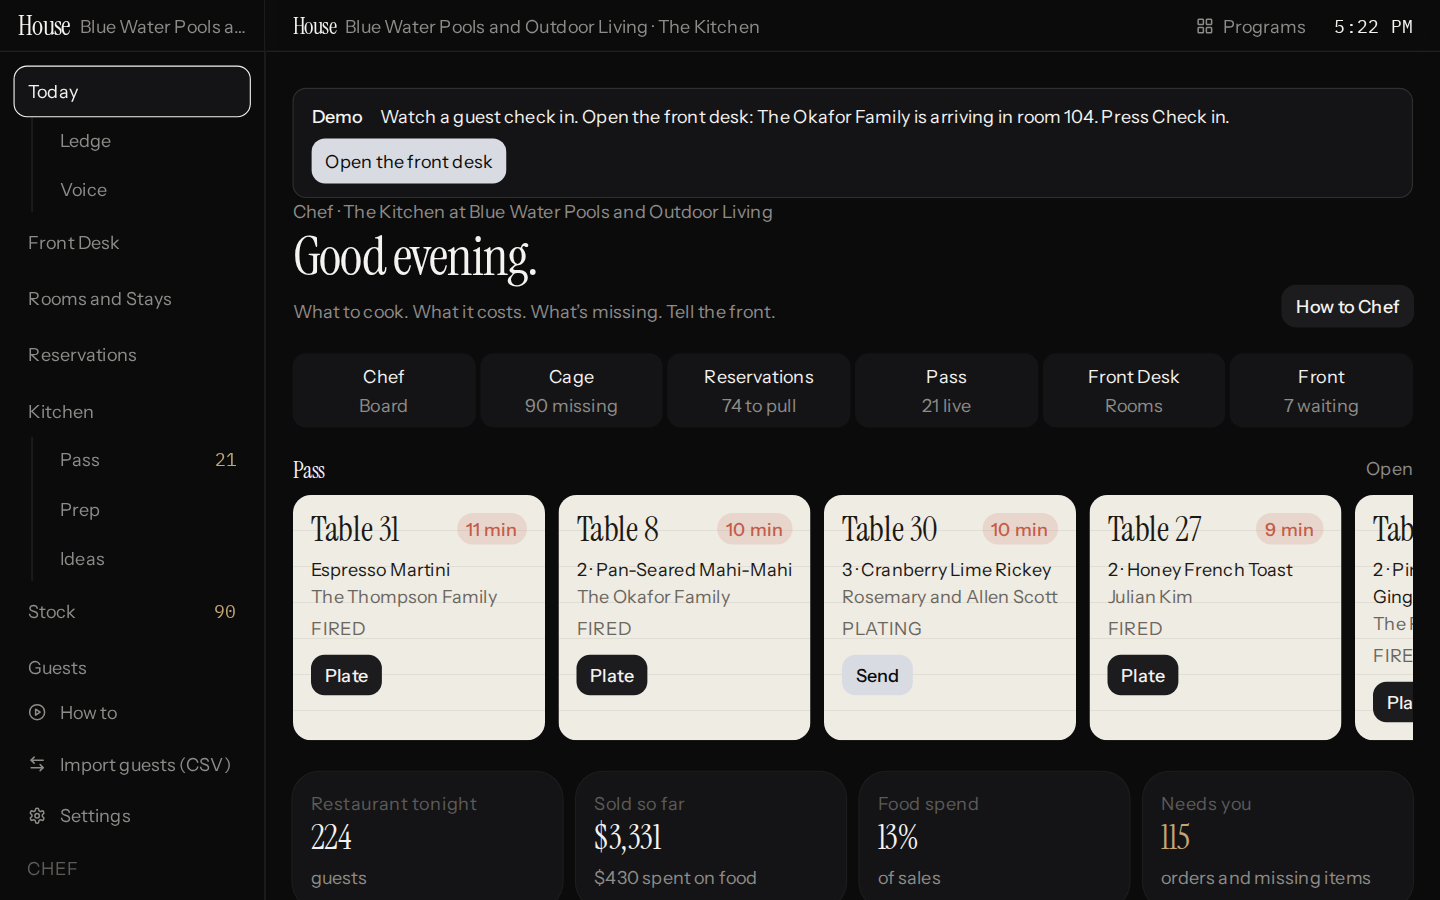Click the Programs grid icon
1440x900 pixels.
(1204, 27)
